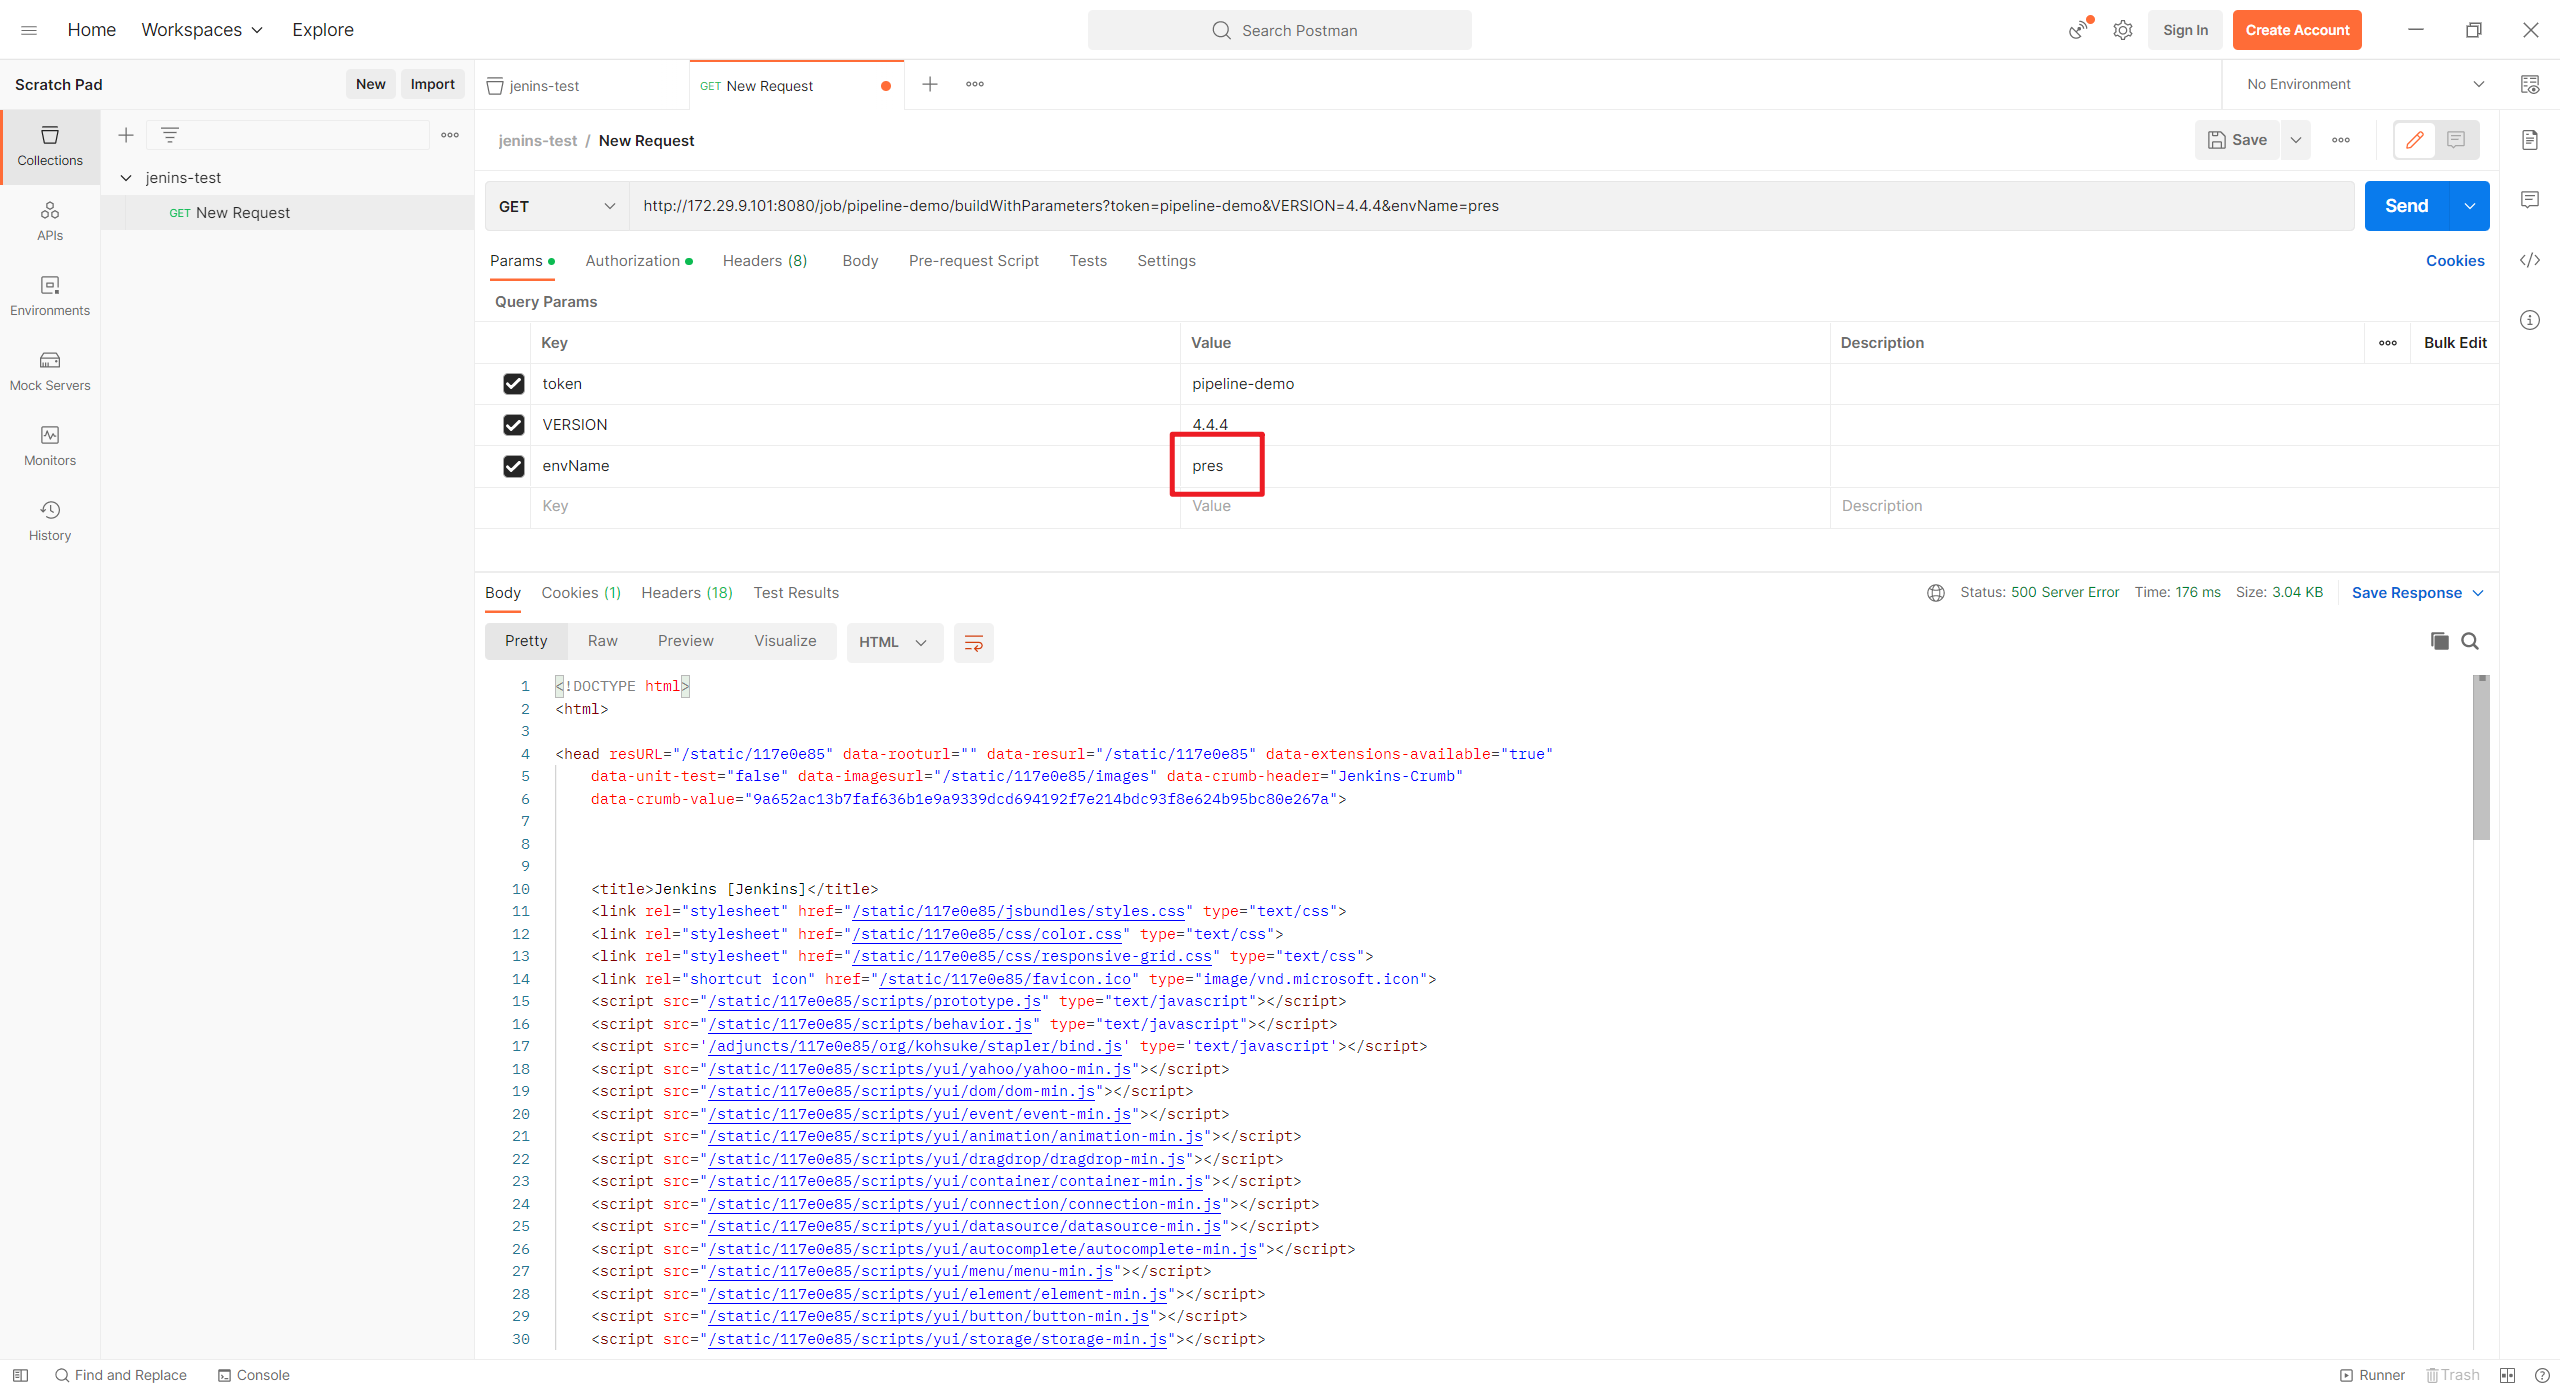This screenshot has width=2560, height=1383.
Task: Click the response body vertical scrollbar
Action: point(2481,758)
